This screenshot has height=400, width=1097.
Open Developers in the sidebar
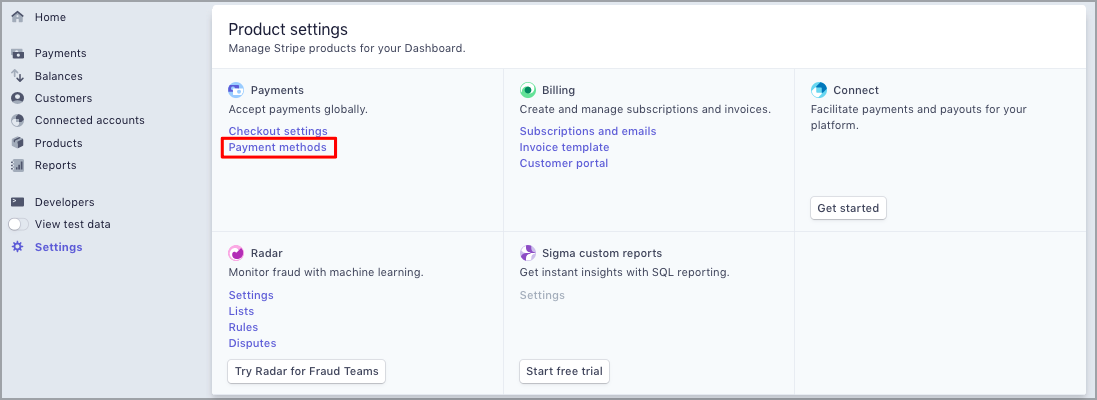click(64, 202)
